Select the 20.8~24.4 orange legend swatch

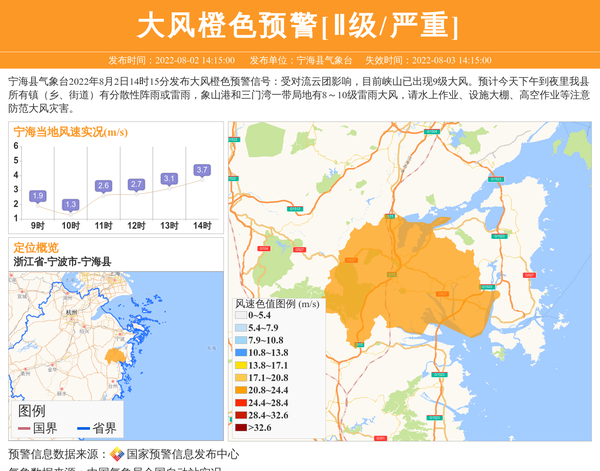240,390
